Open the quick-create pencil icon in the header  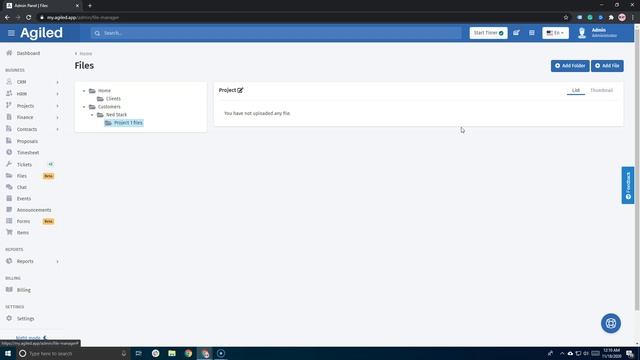(516, 33)
